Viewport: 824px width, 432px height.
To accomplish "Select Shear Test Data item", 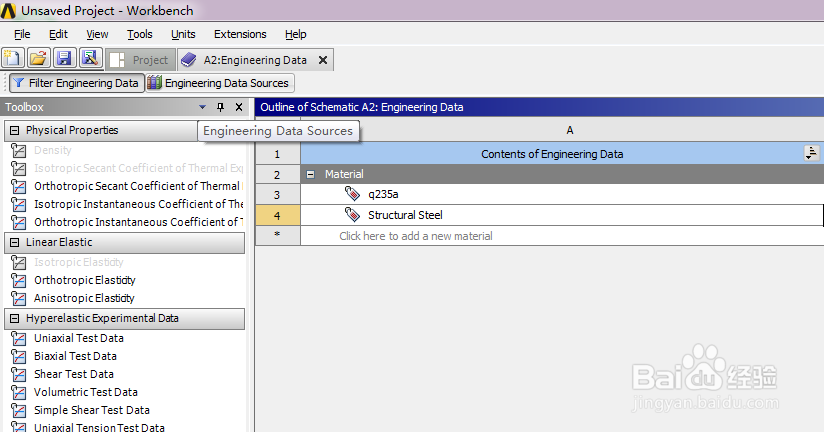I will click(x=74, y=374).
